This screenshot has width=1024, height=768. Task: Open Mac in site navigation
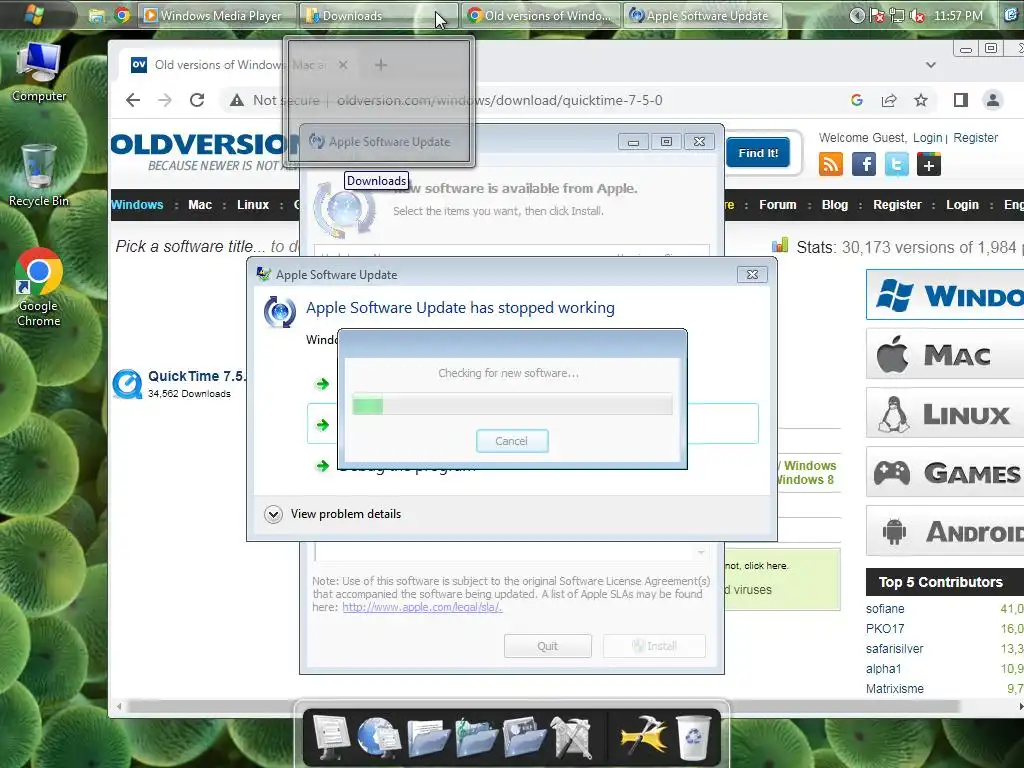click(x=200, y=204)
